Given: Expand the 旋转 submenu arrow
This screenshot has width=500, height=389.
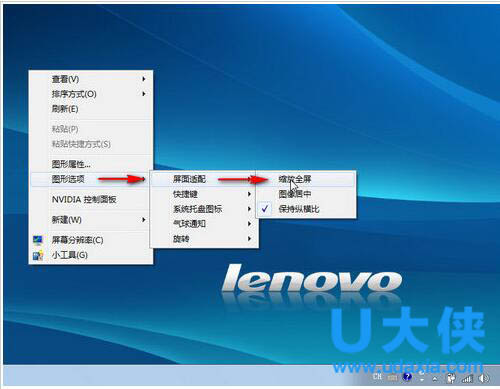Looking at the screenshot, I should (x=249, y=239).
